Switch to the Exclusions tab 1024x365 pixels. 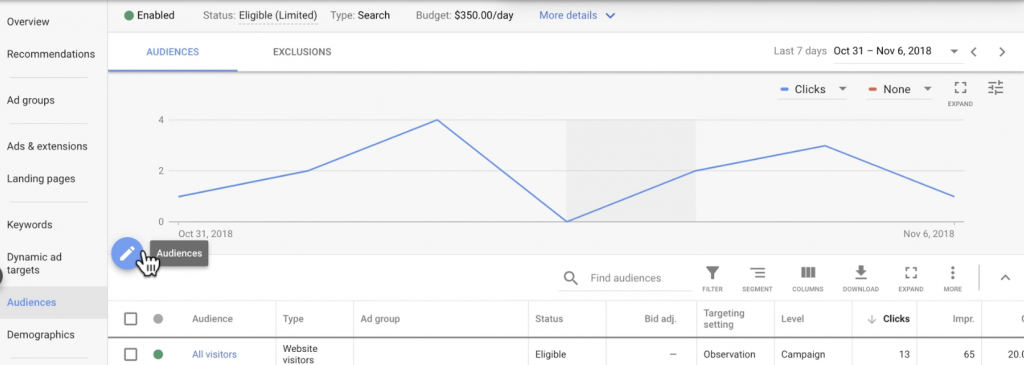coord(302,52)
